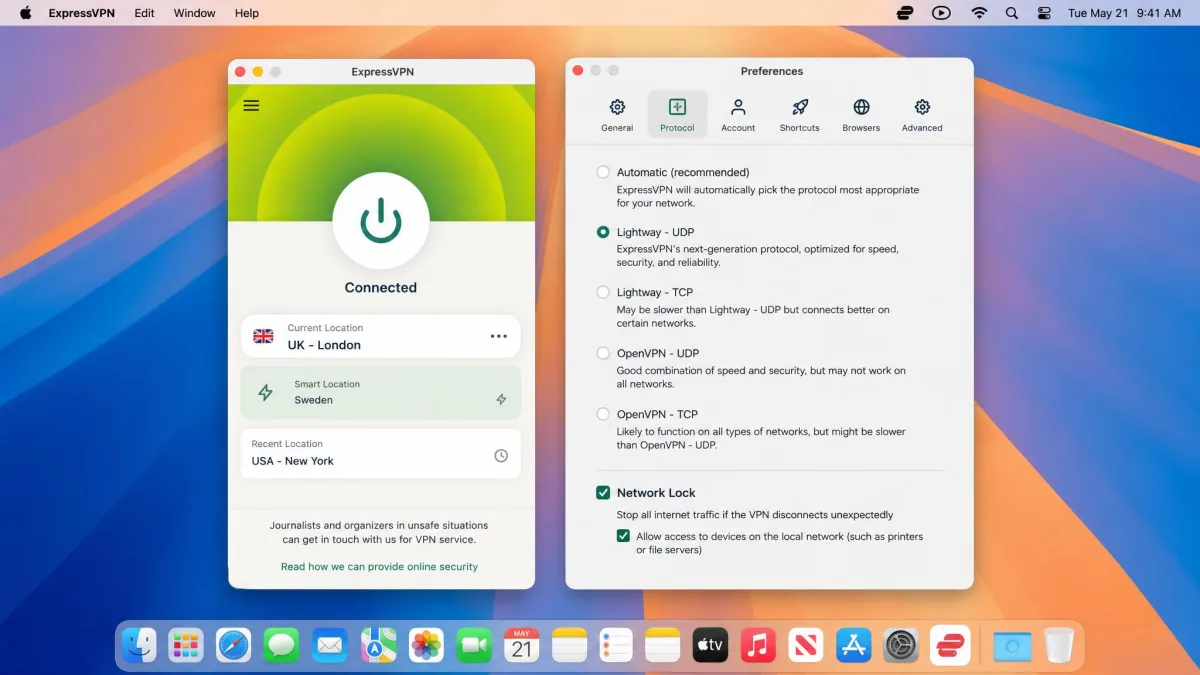Open the hamburger menu in ExpressVPN
The width and height of the screenshot is (1200, 675).
coord(251,105)
